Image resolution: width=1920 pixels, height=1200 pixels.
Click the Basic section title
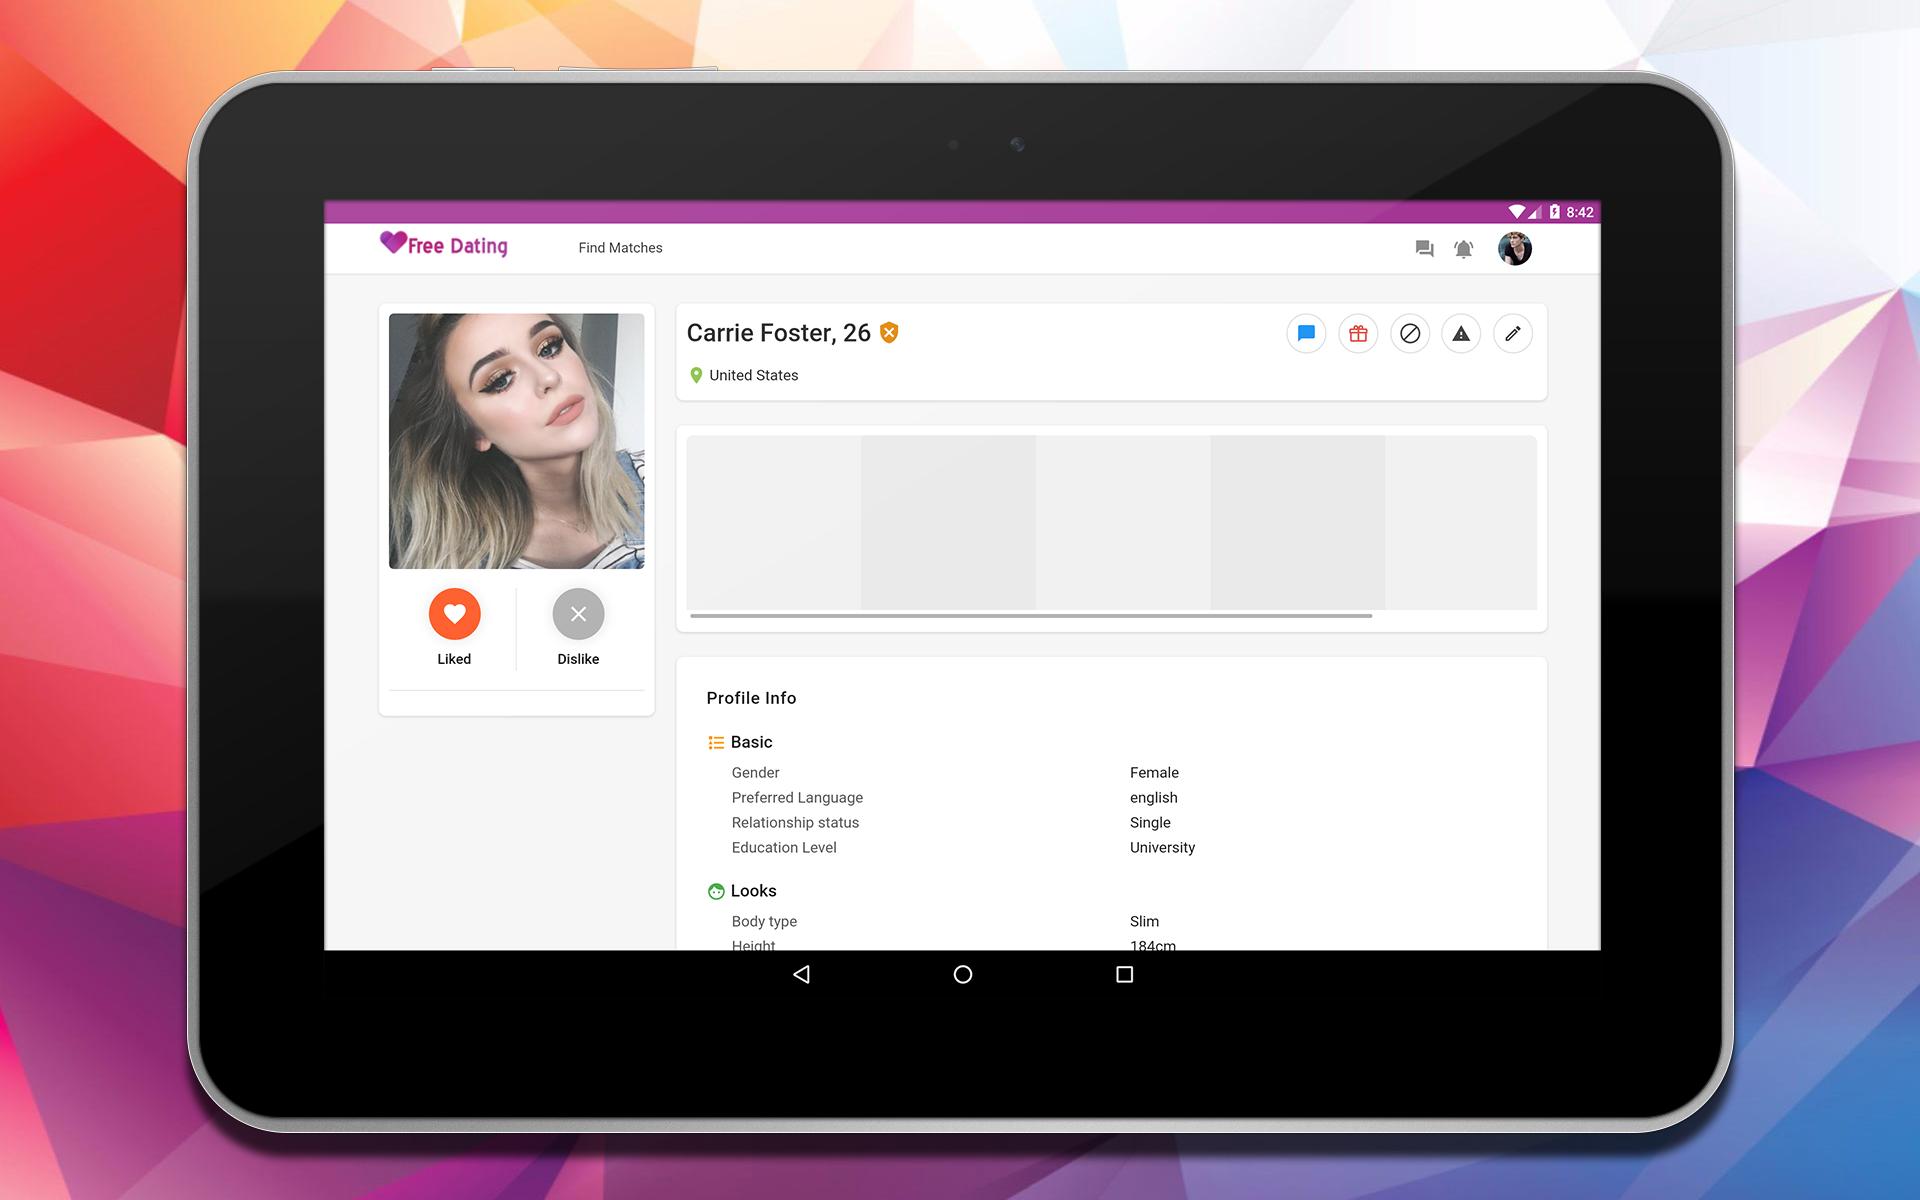tap(751, 742)
